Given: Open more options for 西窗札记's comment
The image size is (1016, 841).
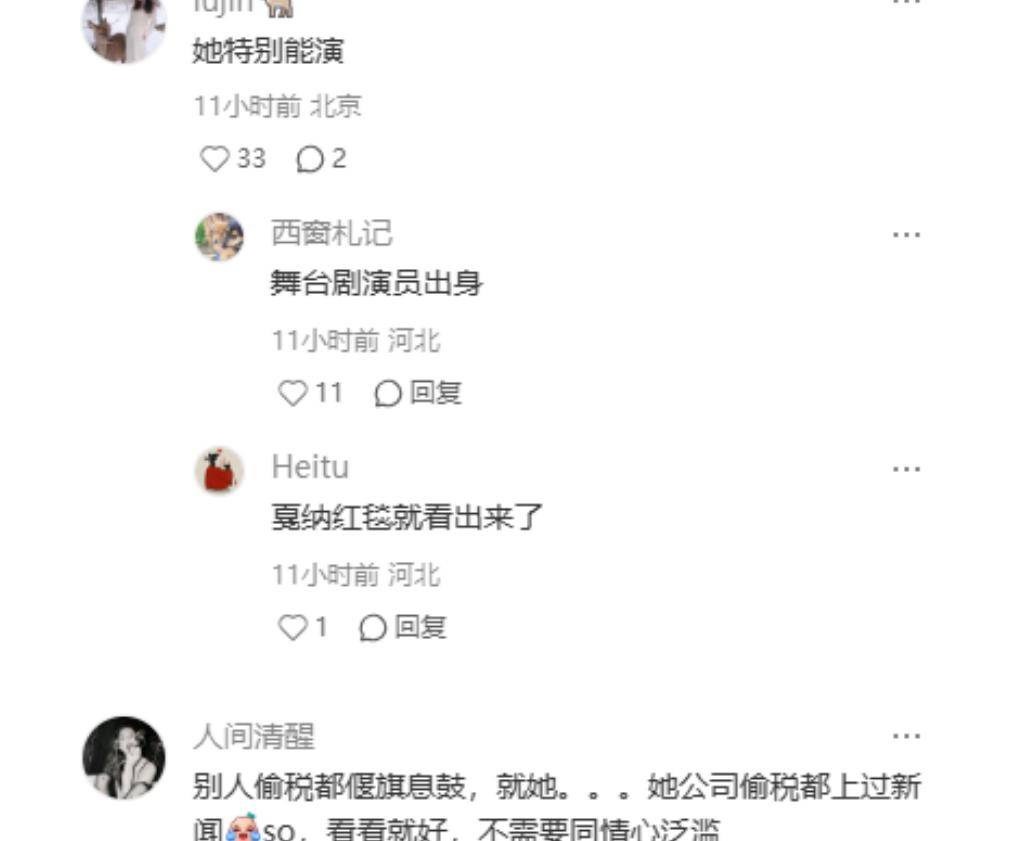Looking at the screenshot, I should click(906, 235).
